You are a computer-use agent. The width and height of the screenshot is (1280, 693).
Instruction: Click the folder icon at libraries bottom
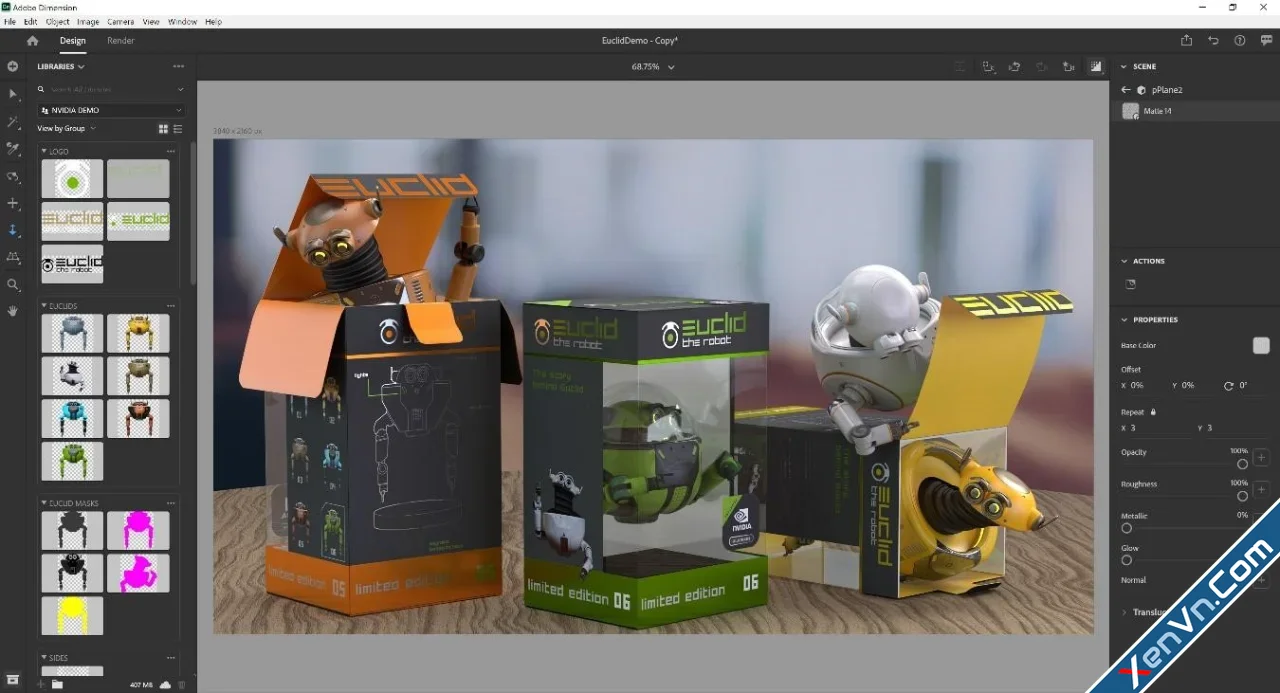click(57, 685)
